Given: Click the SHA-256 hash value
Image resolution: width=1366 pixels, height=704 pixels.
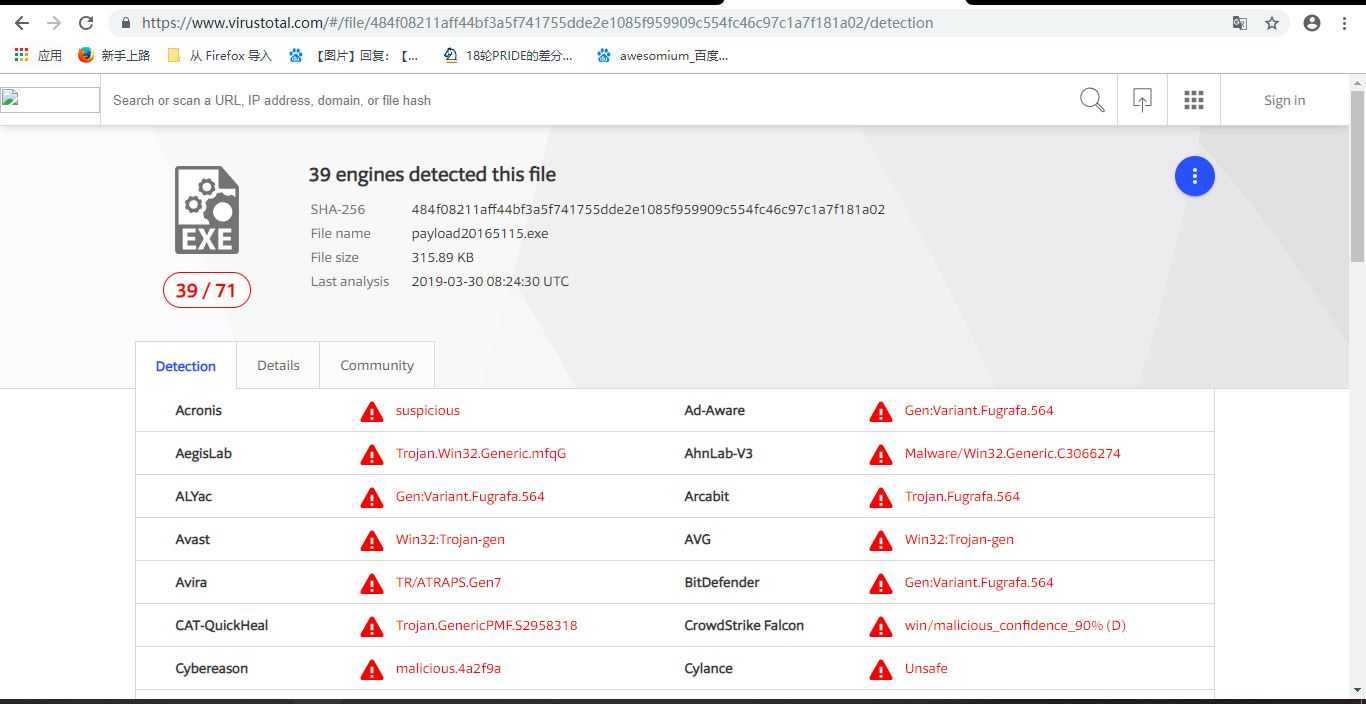Looking at the screenshot, I should [648, 209].
